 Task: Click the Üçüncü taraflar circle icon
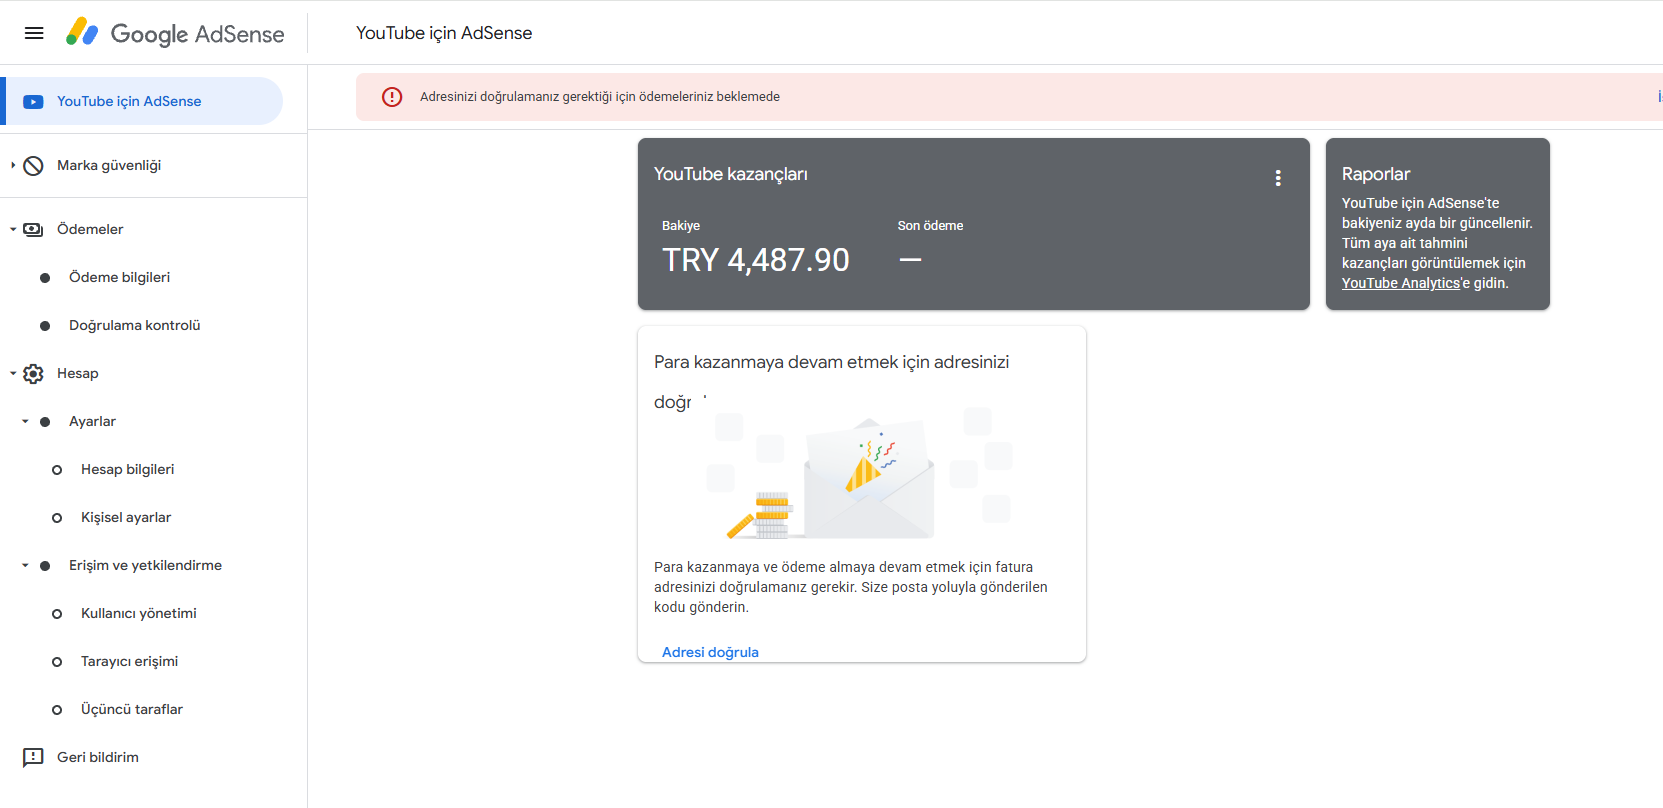[x=57, y=710]
